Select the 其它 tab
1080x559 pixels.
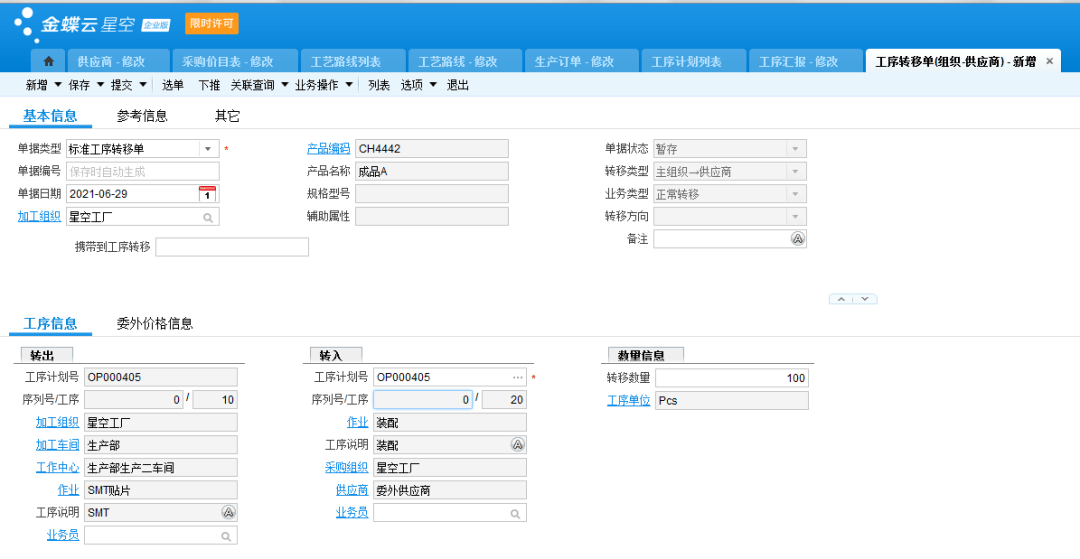[x=227, y=116]
